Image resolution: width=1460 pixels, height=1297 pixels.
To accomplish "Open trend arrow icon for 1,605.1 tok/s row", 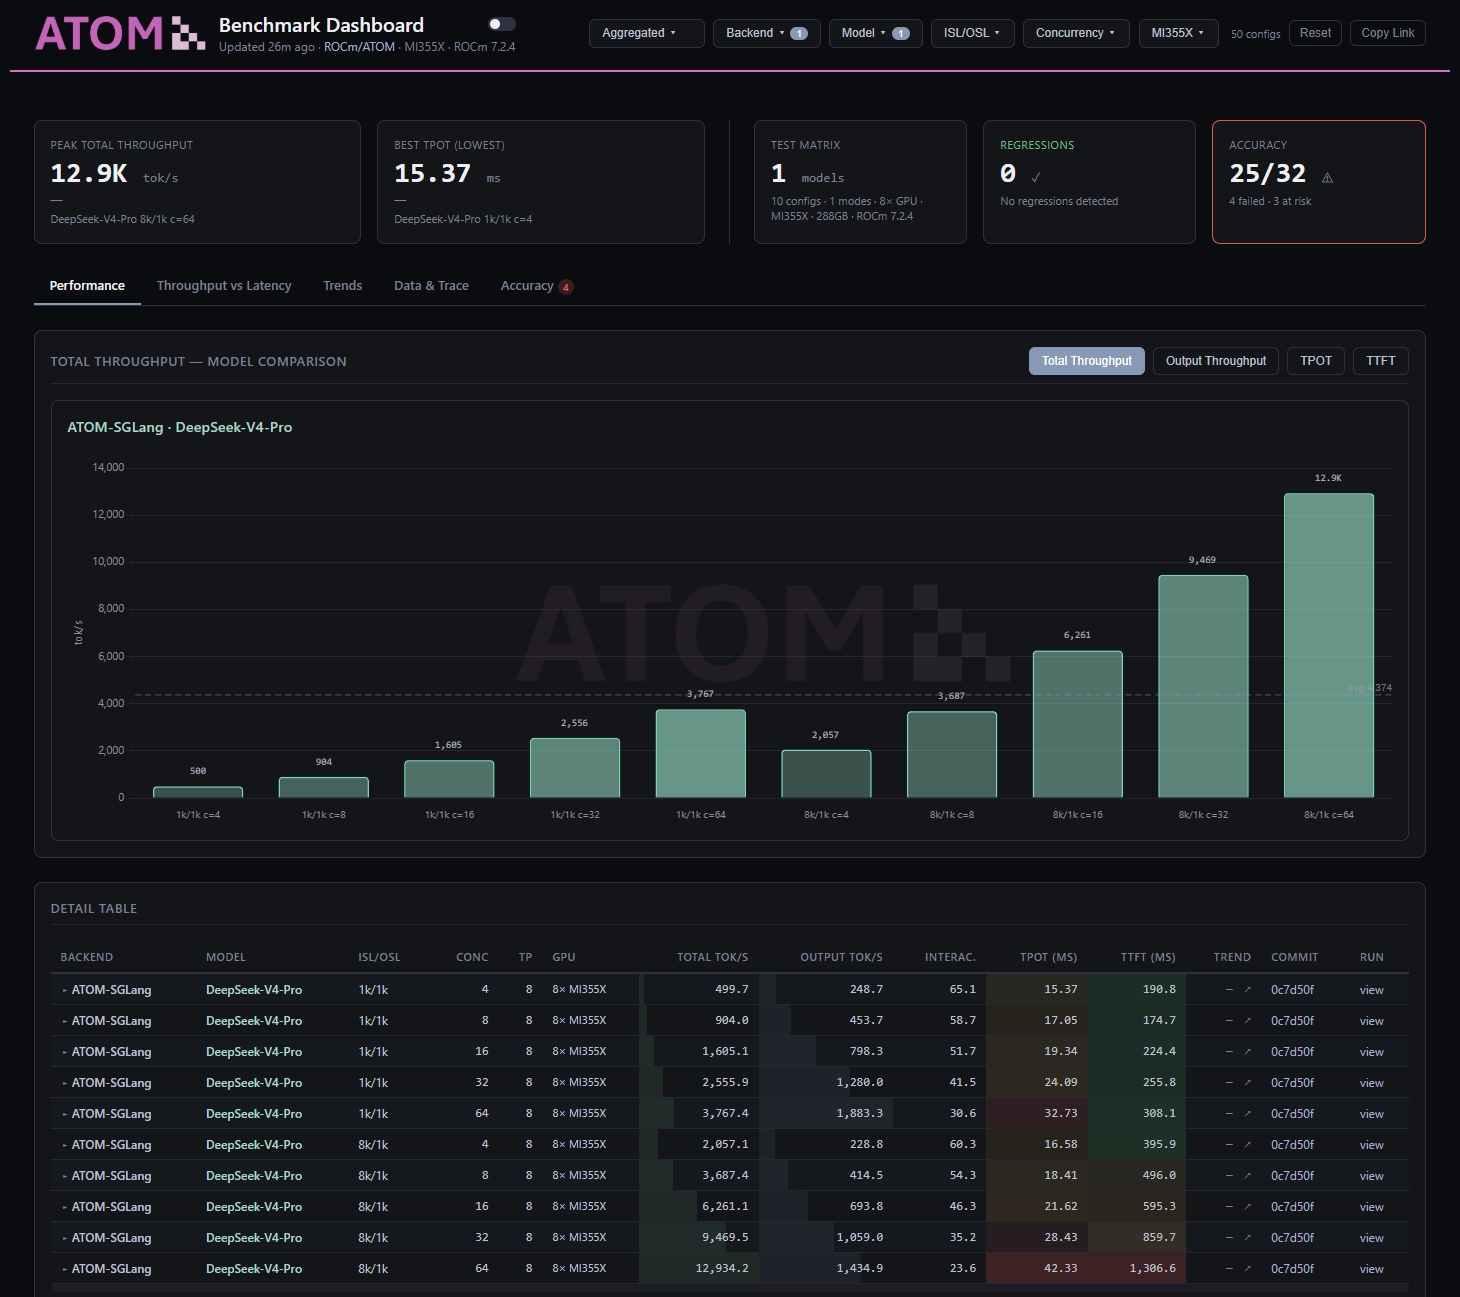I will 1247,1052.
